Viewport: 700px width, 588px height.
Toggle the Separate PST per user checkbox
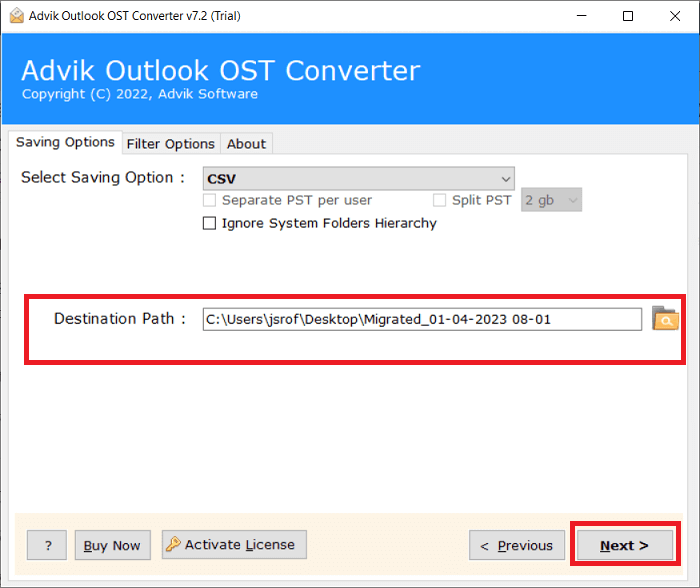coord(209,200)
